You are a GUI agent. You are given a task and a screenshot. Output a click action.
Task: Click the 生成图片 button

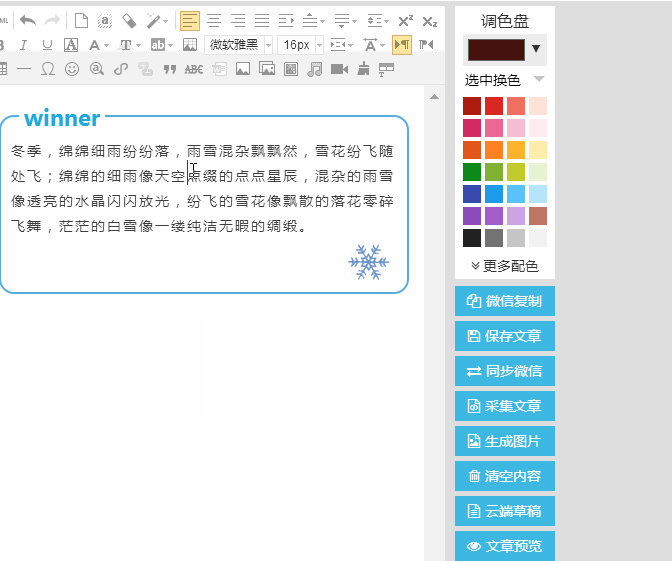pyautogui.click(x=505, y=441)
